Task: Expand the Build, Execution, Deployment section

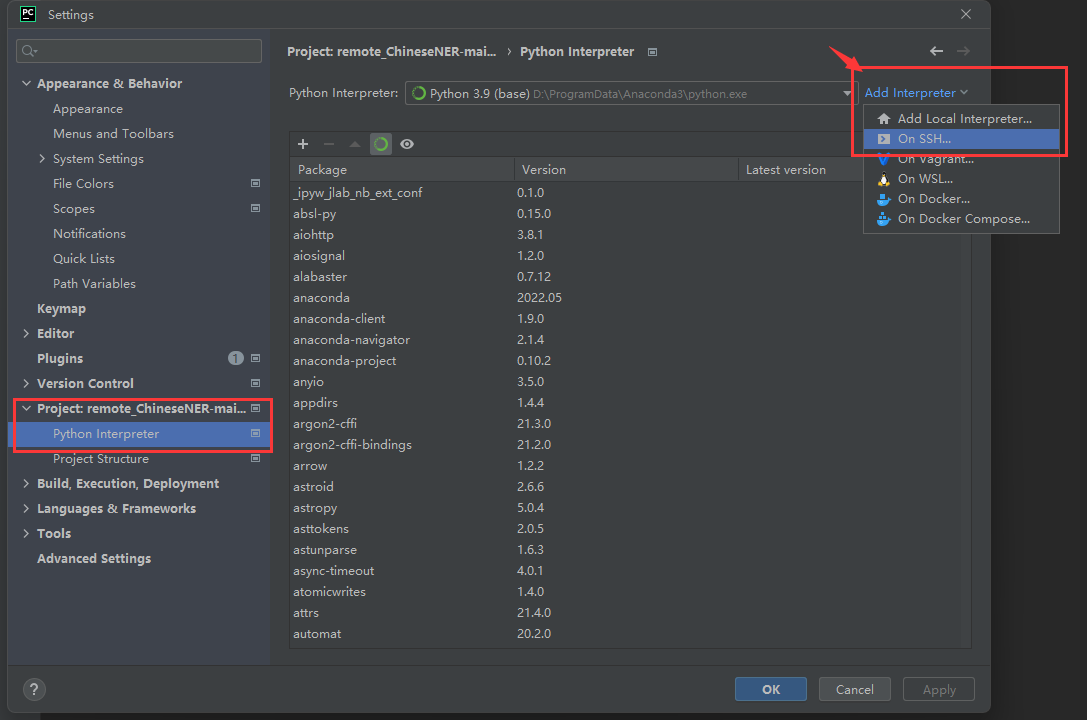Action: click(27, 484)
